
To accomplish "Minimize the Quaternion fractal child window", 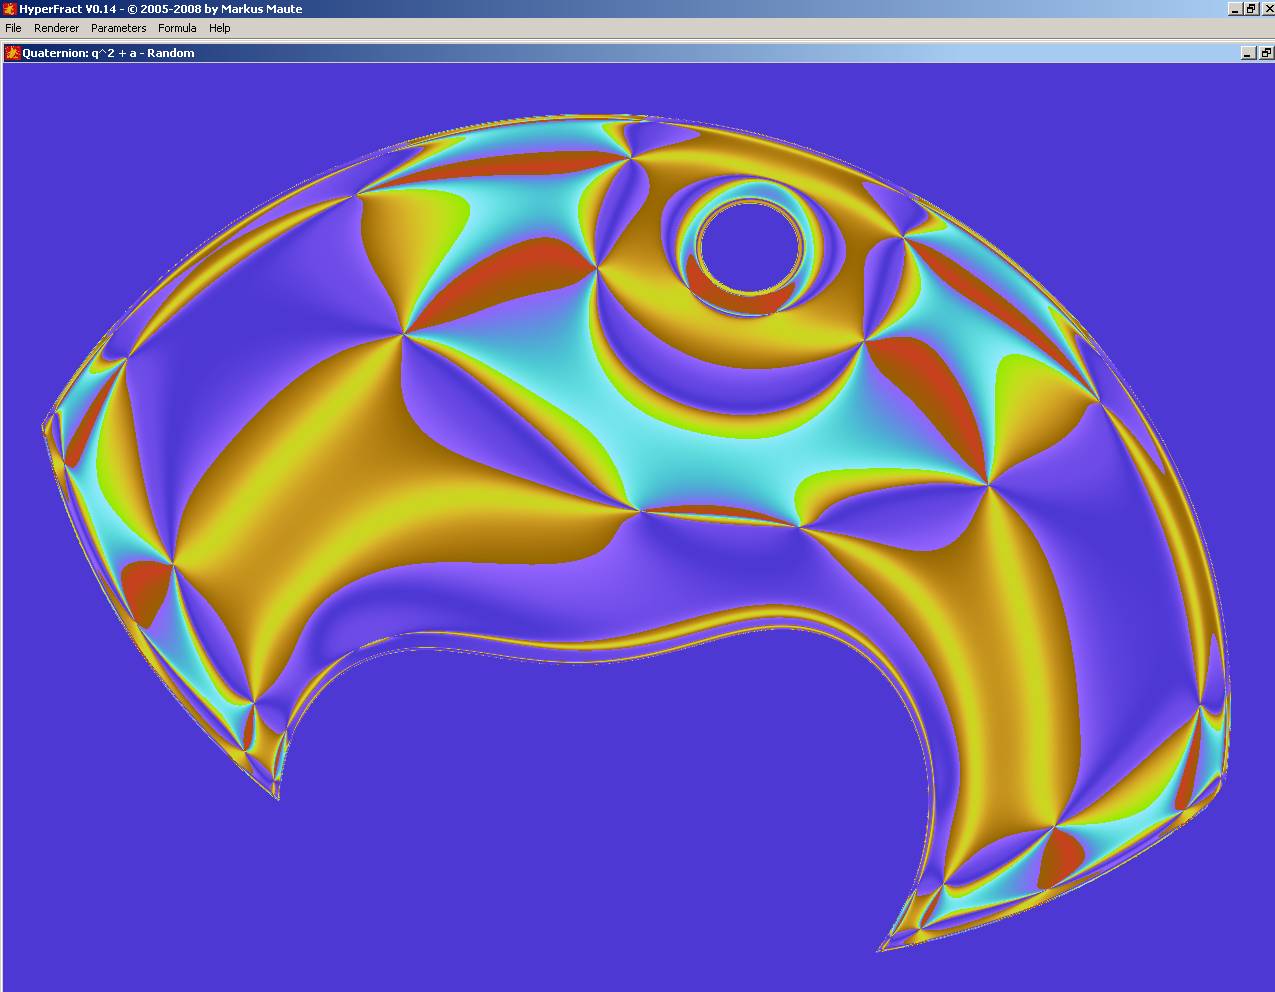I will 1248,53.
